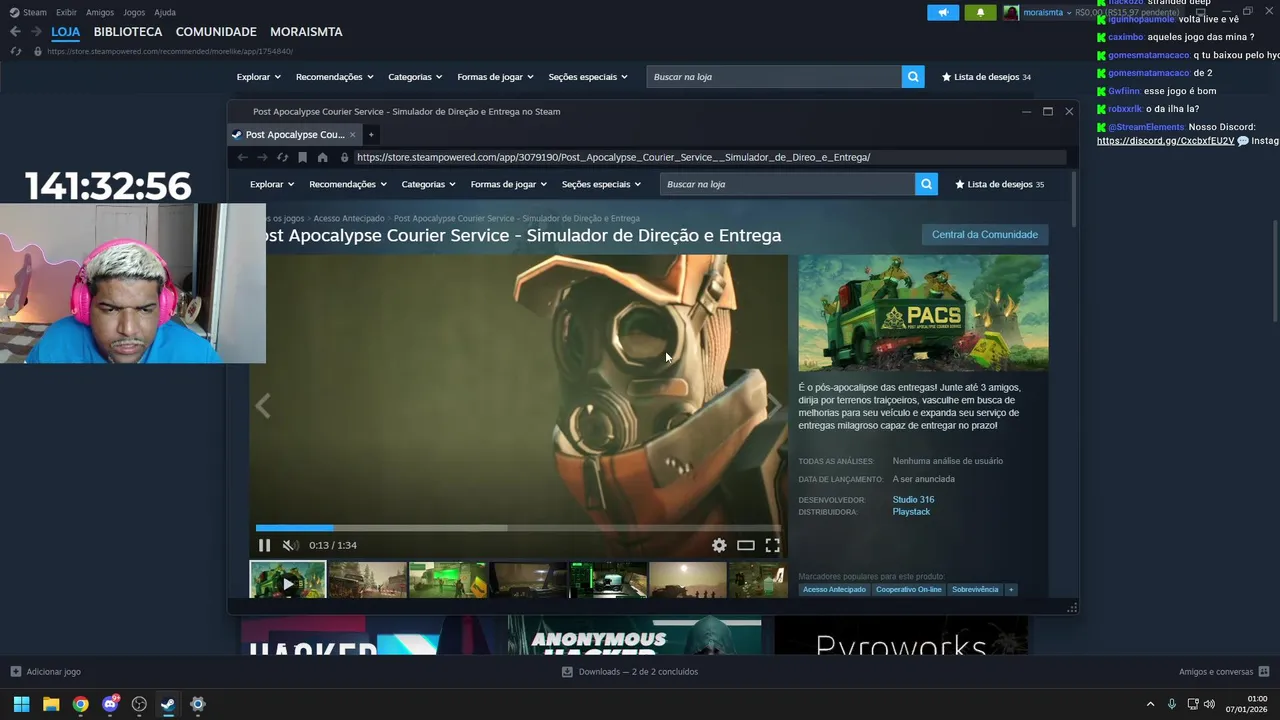Screen dimensions: 1280x720
Task: Click the main window back arrow
Action: tap(15, 32)
